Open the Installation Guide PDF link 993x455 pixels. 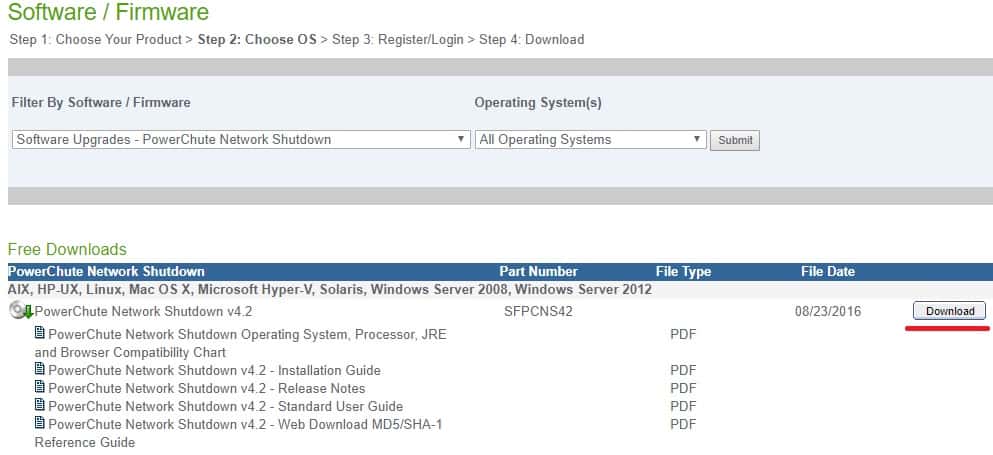pos(214,370)
